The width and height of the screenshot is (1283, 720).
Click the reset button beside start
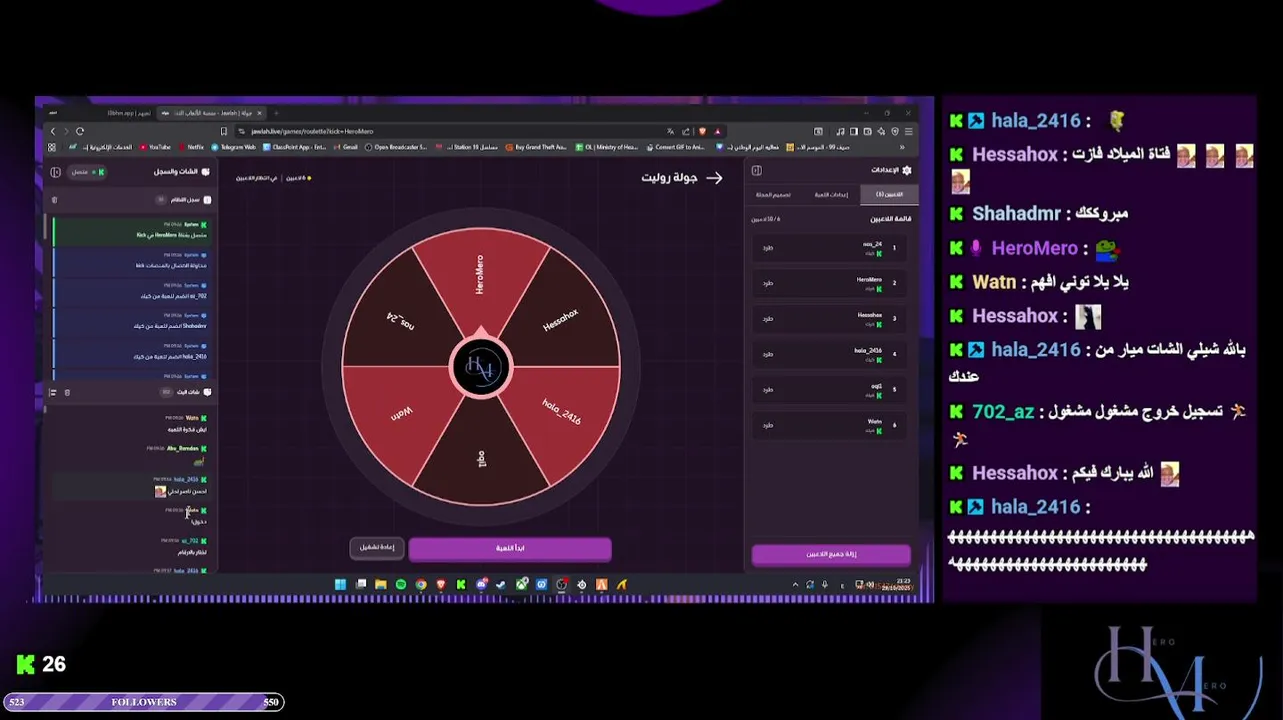377,548
